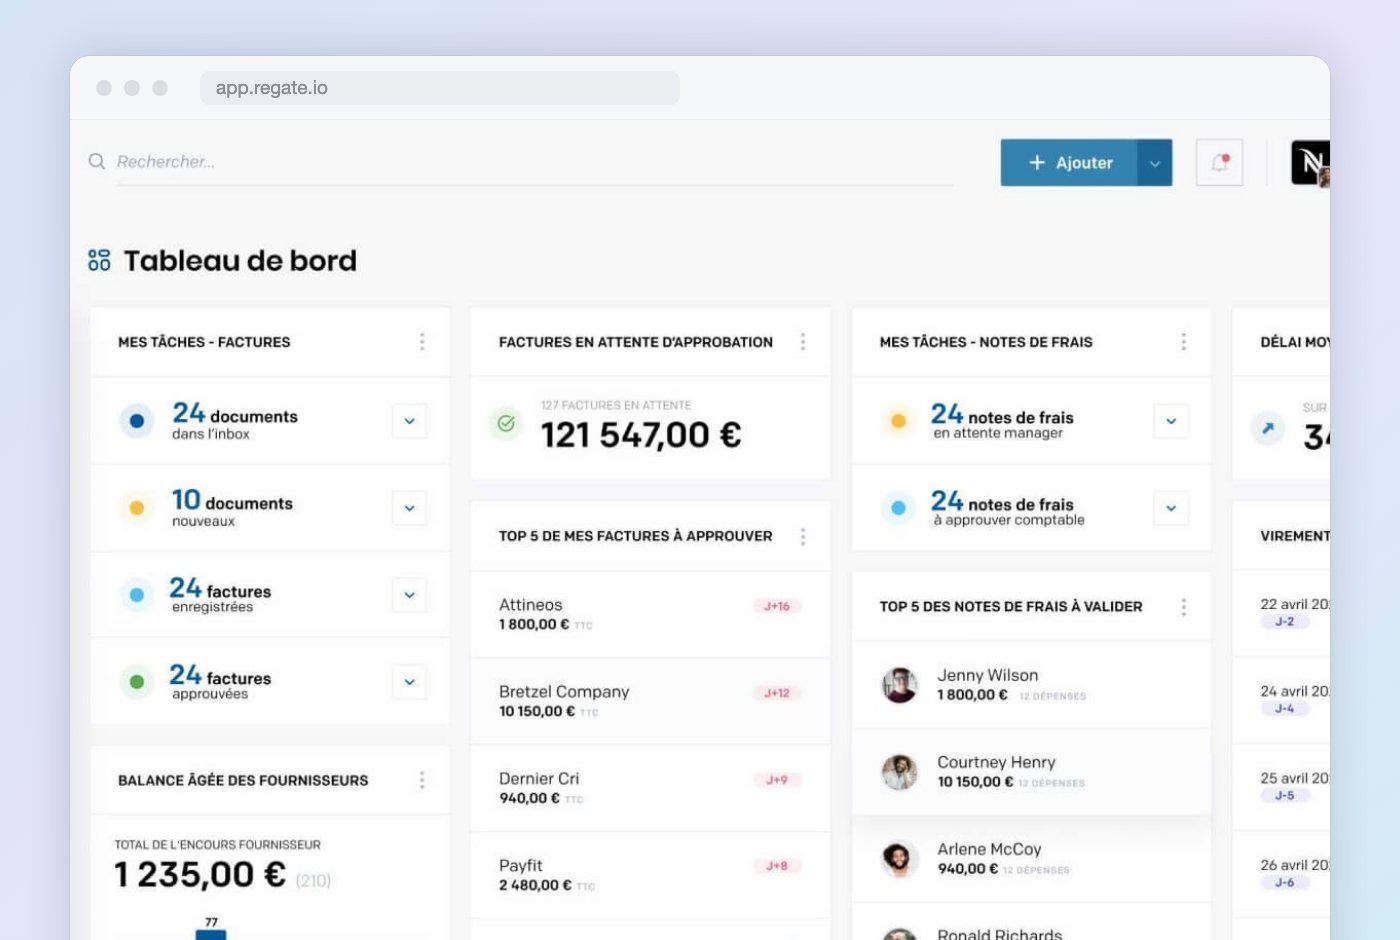Open options for Top 5 factures à approuver
Screen dimensions: 1400x940
[803, 537]
